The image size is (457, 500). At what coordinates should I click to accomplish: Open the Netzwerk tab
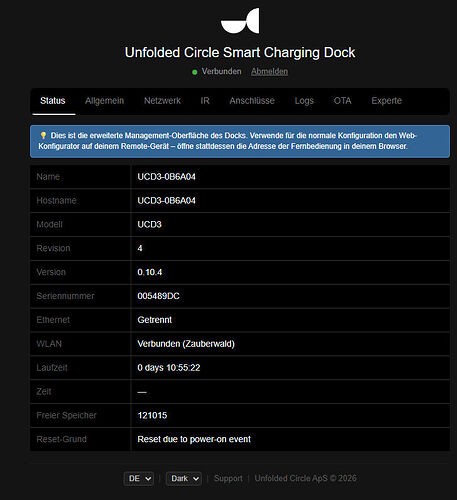coord(162,101)
